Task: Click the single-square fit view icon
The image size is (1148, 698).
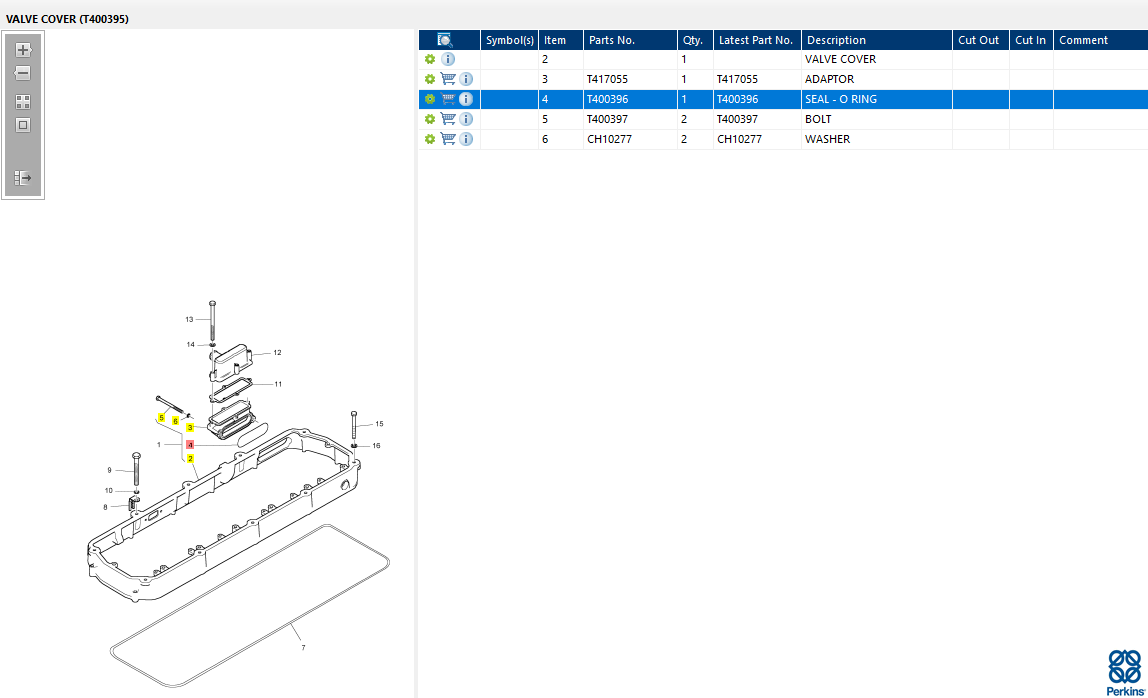Action: 23,125
